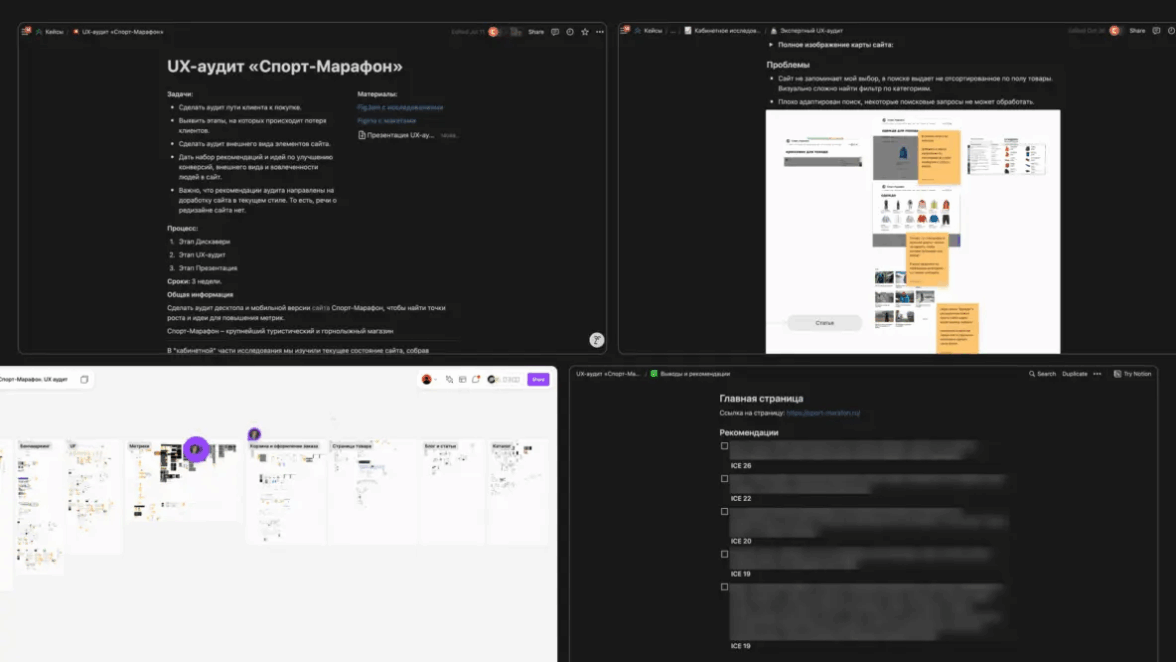Select Блог и статьи section label
Image resolution: width=1176 pixels, height=662 pixels.
pos(440,446)
